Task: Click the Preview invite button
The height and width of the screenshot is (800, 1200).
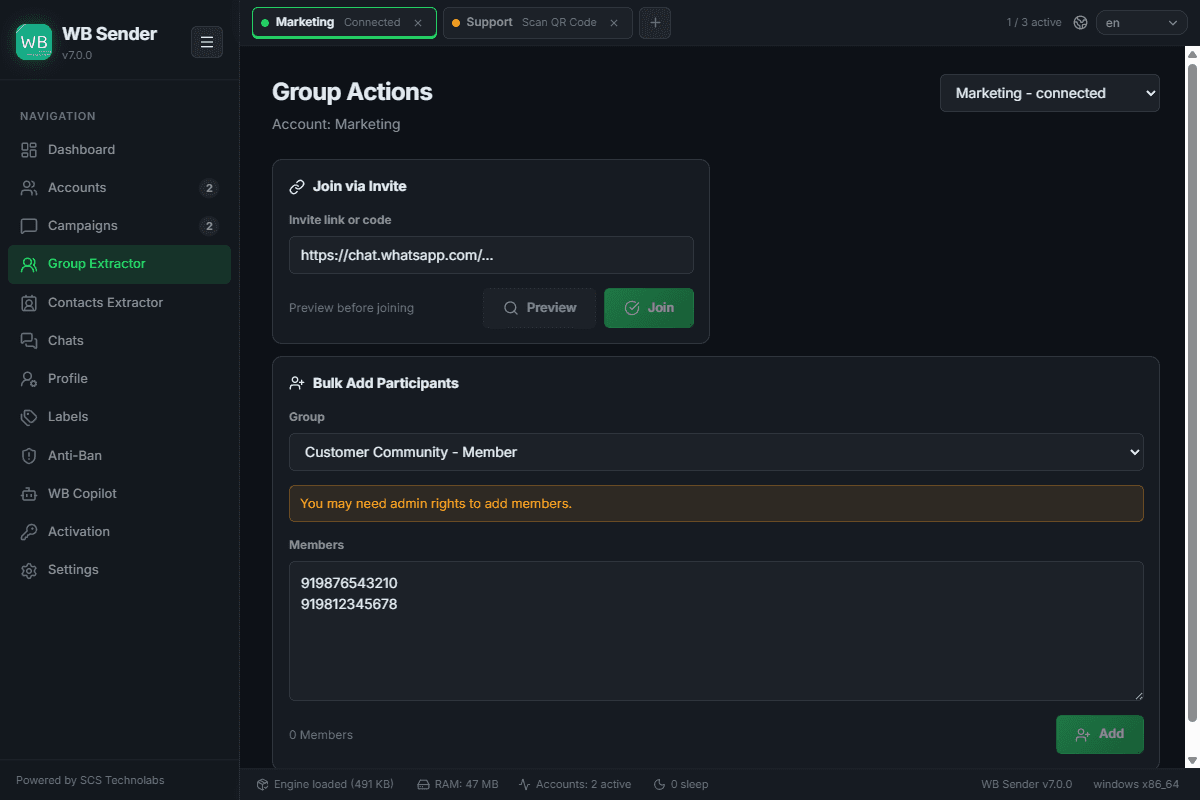Action: (x=540, y=308)
